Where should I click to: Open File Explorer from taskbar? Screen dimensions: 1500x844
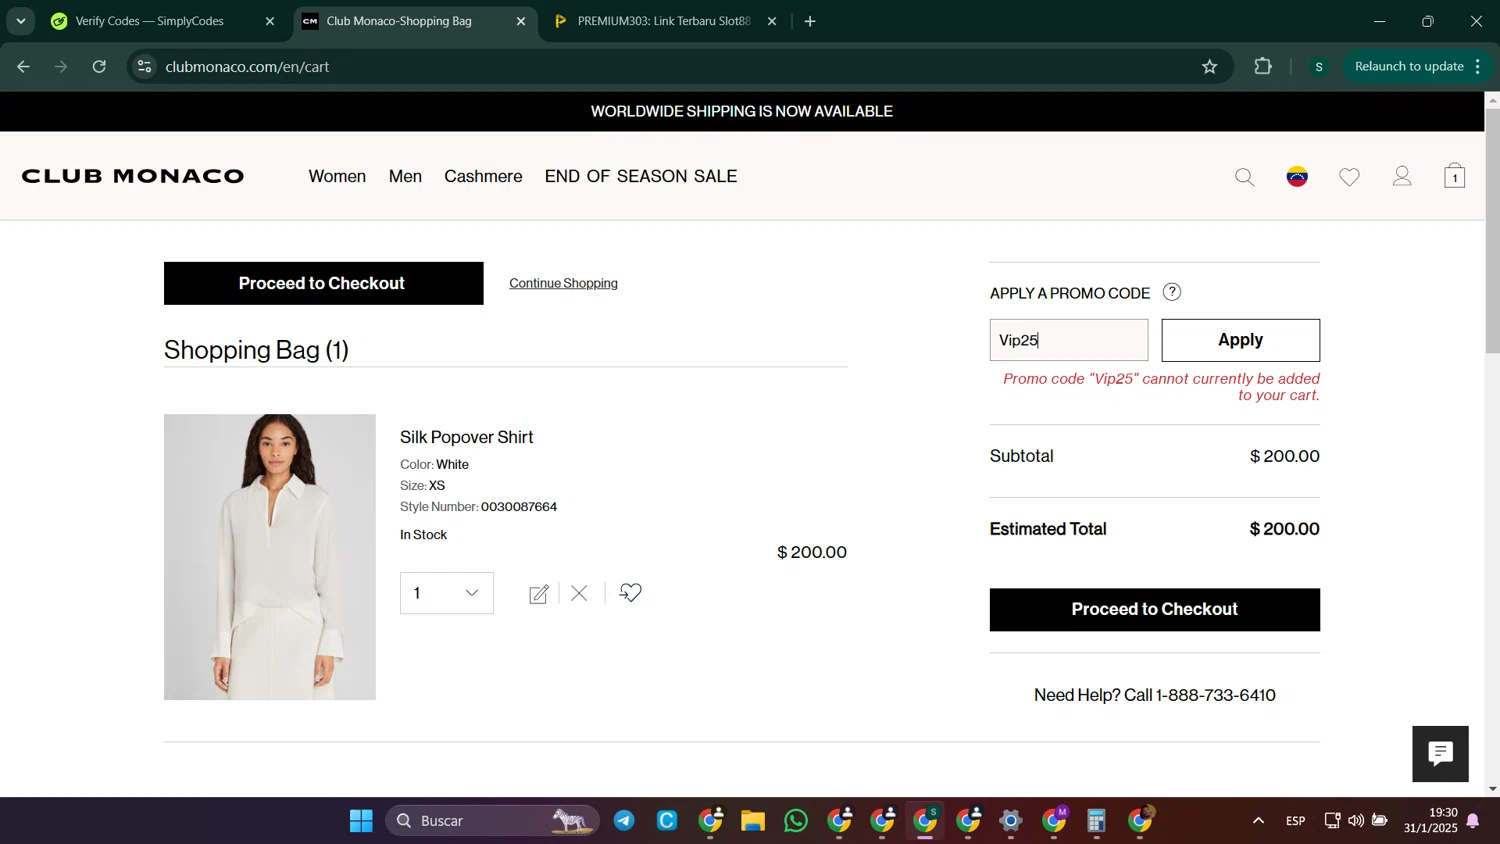point(753,821)
